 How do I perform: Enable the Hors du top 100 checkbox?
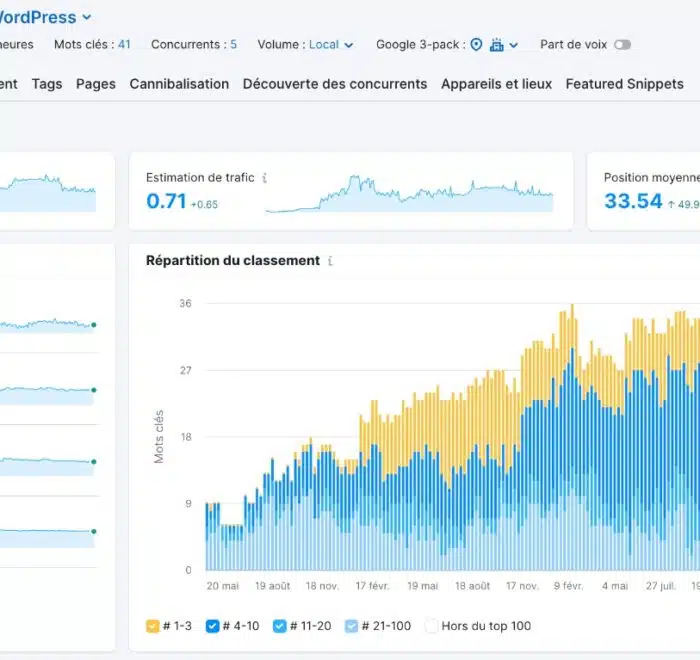(x=432, y=626)
